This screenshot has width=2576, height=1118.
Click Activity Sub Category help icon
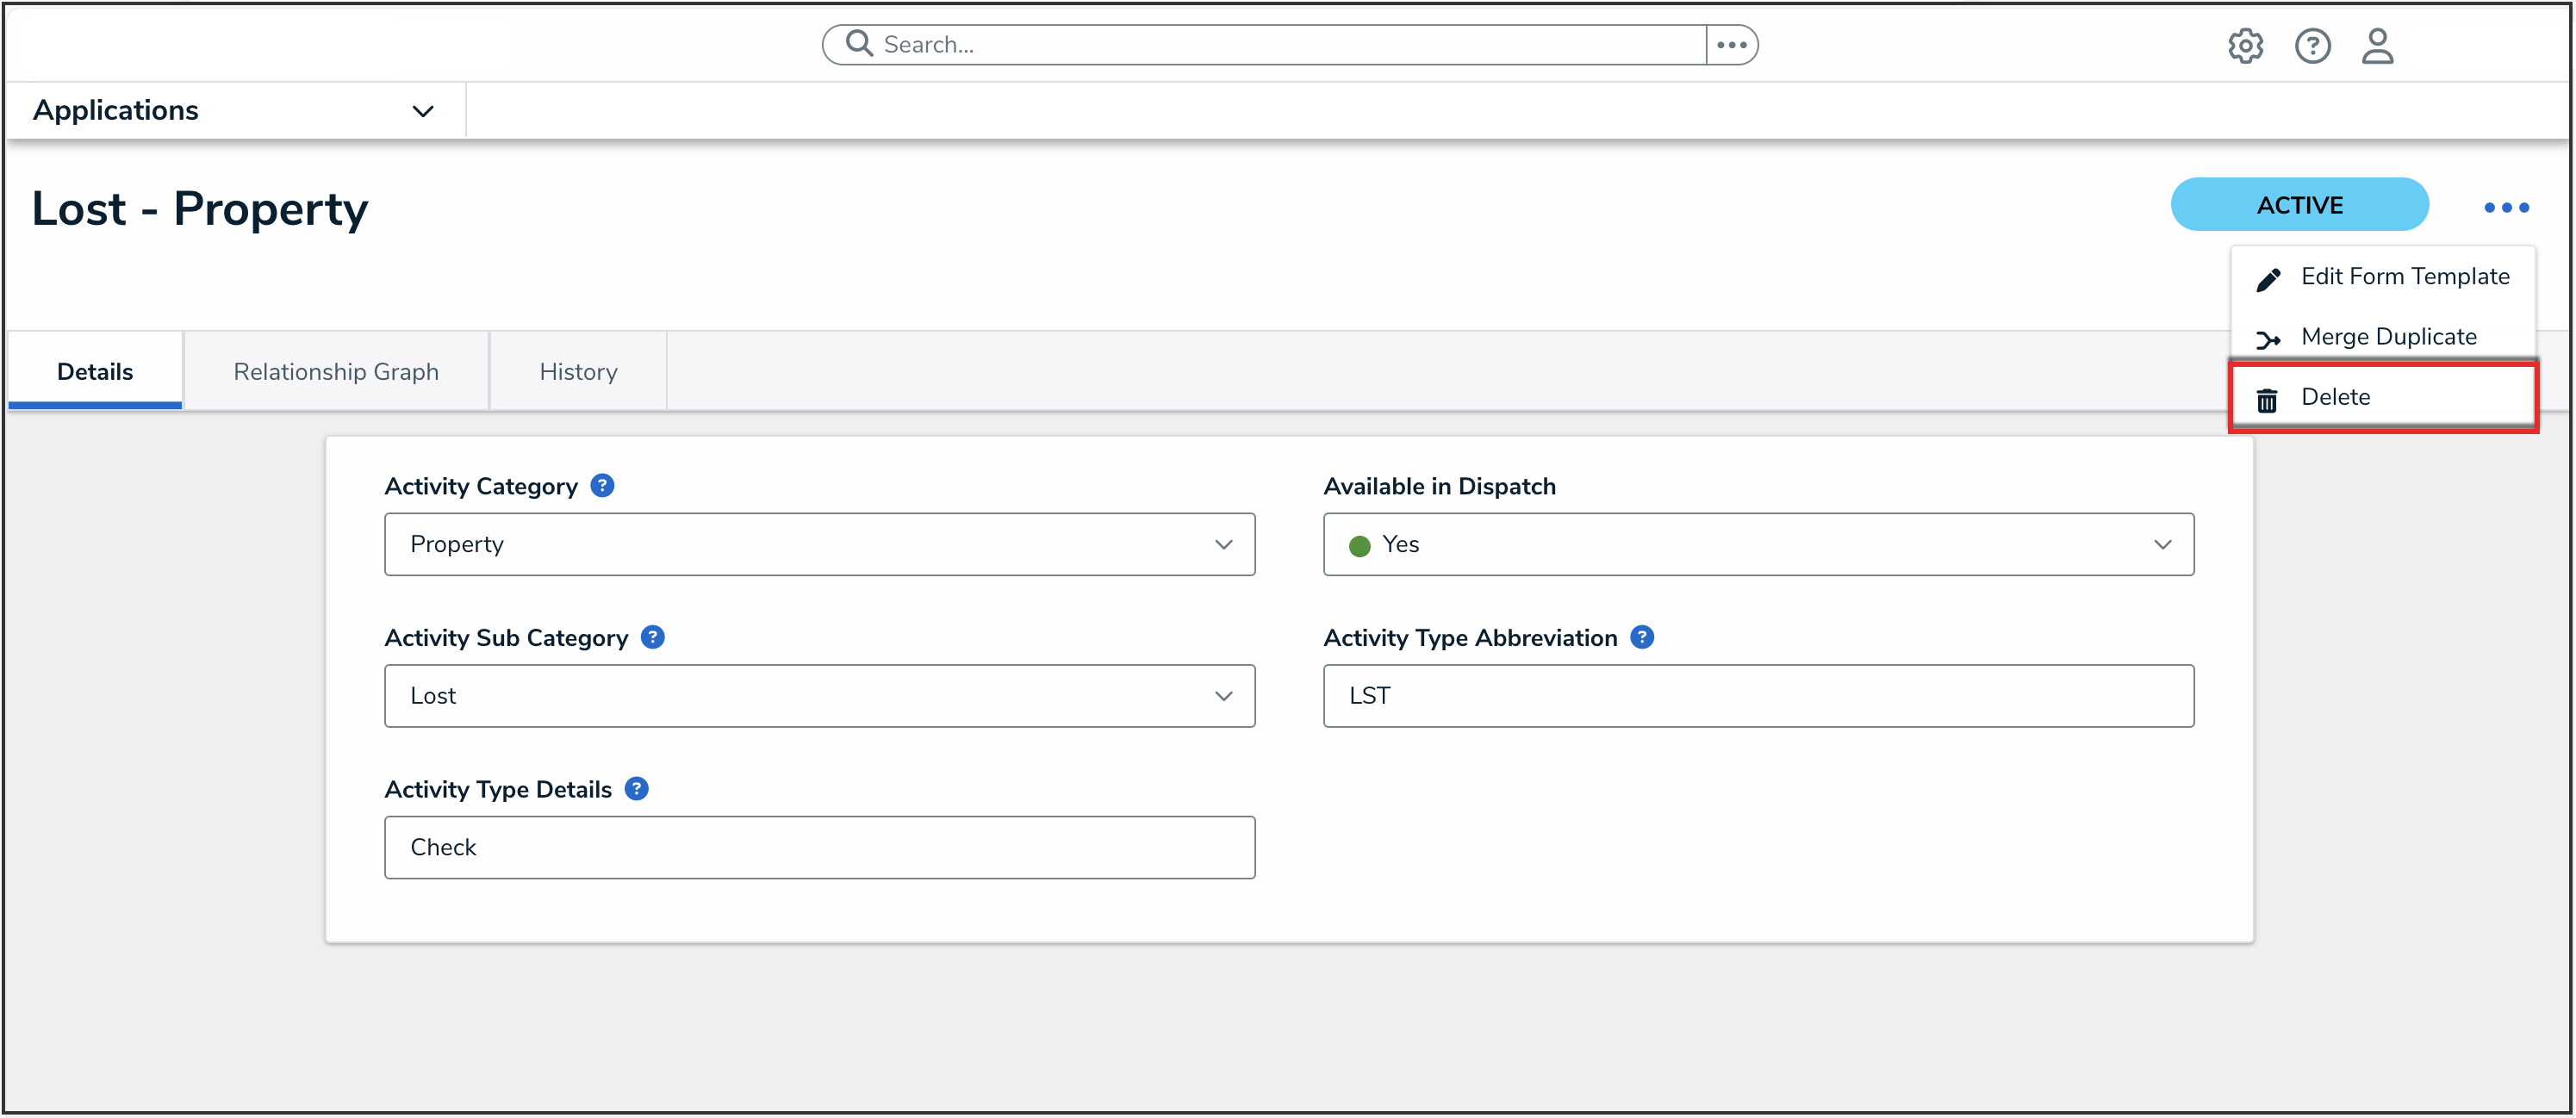(x=653, y=637)
